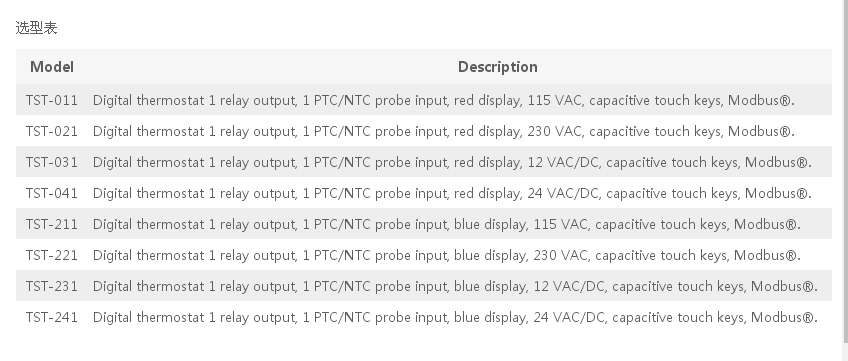Click the red display 12 VAC/DC description
Screen dimensions: 848x361
click(x=452, y=162)
